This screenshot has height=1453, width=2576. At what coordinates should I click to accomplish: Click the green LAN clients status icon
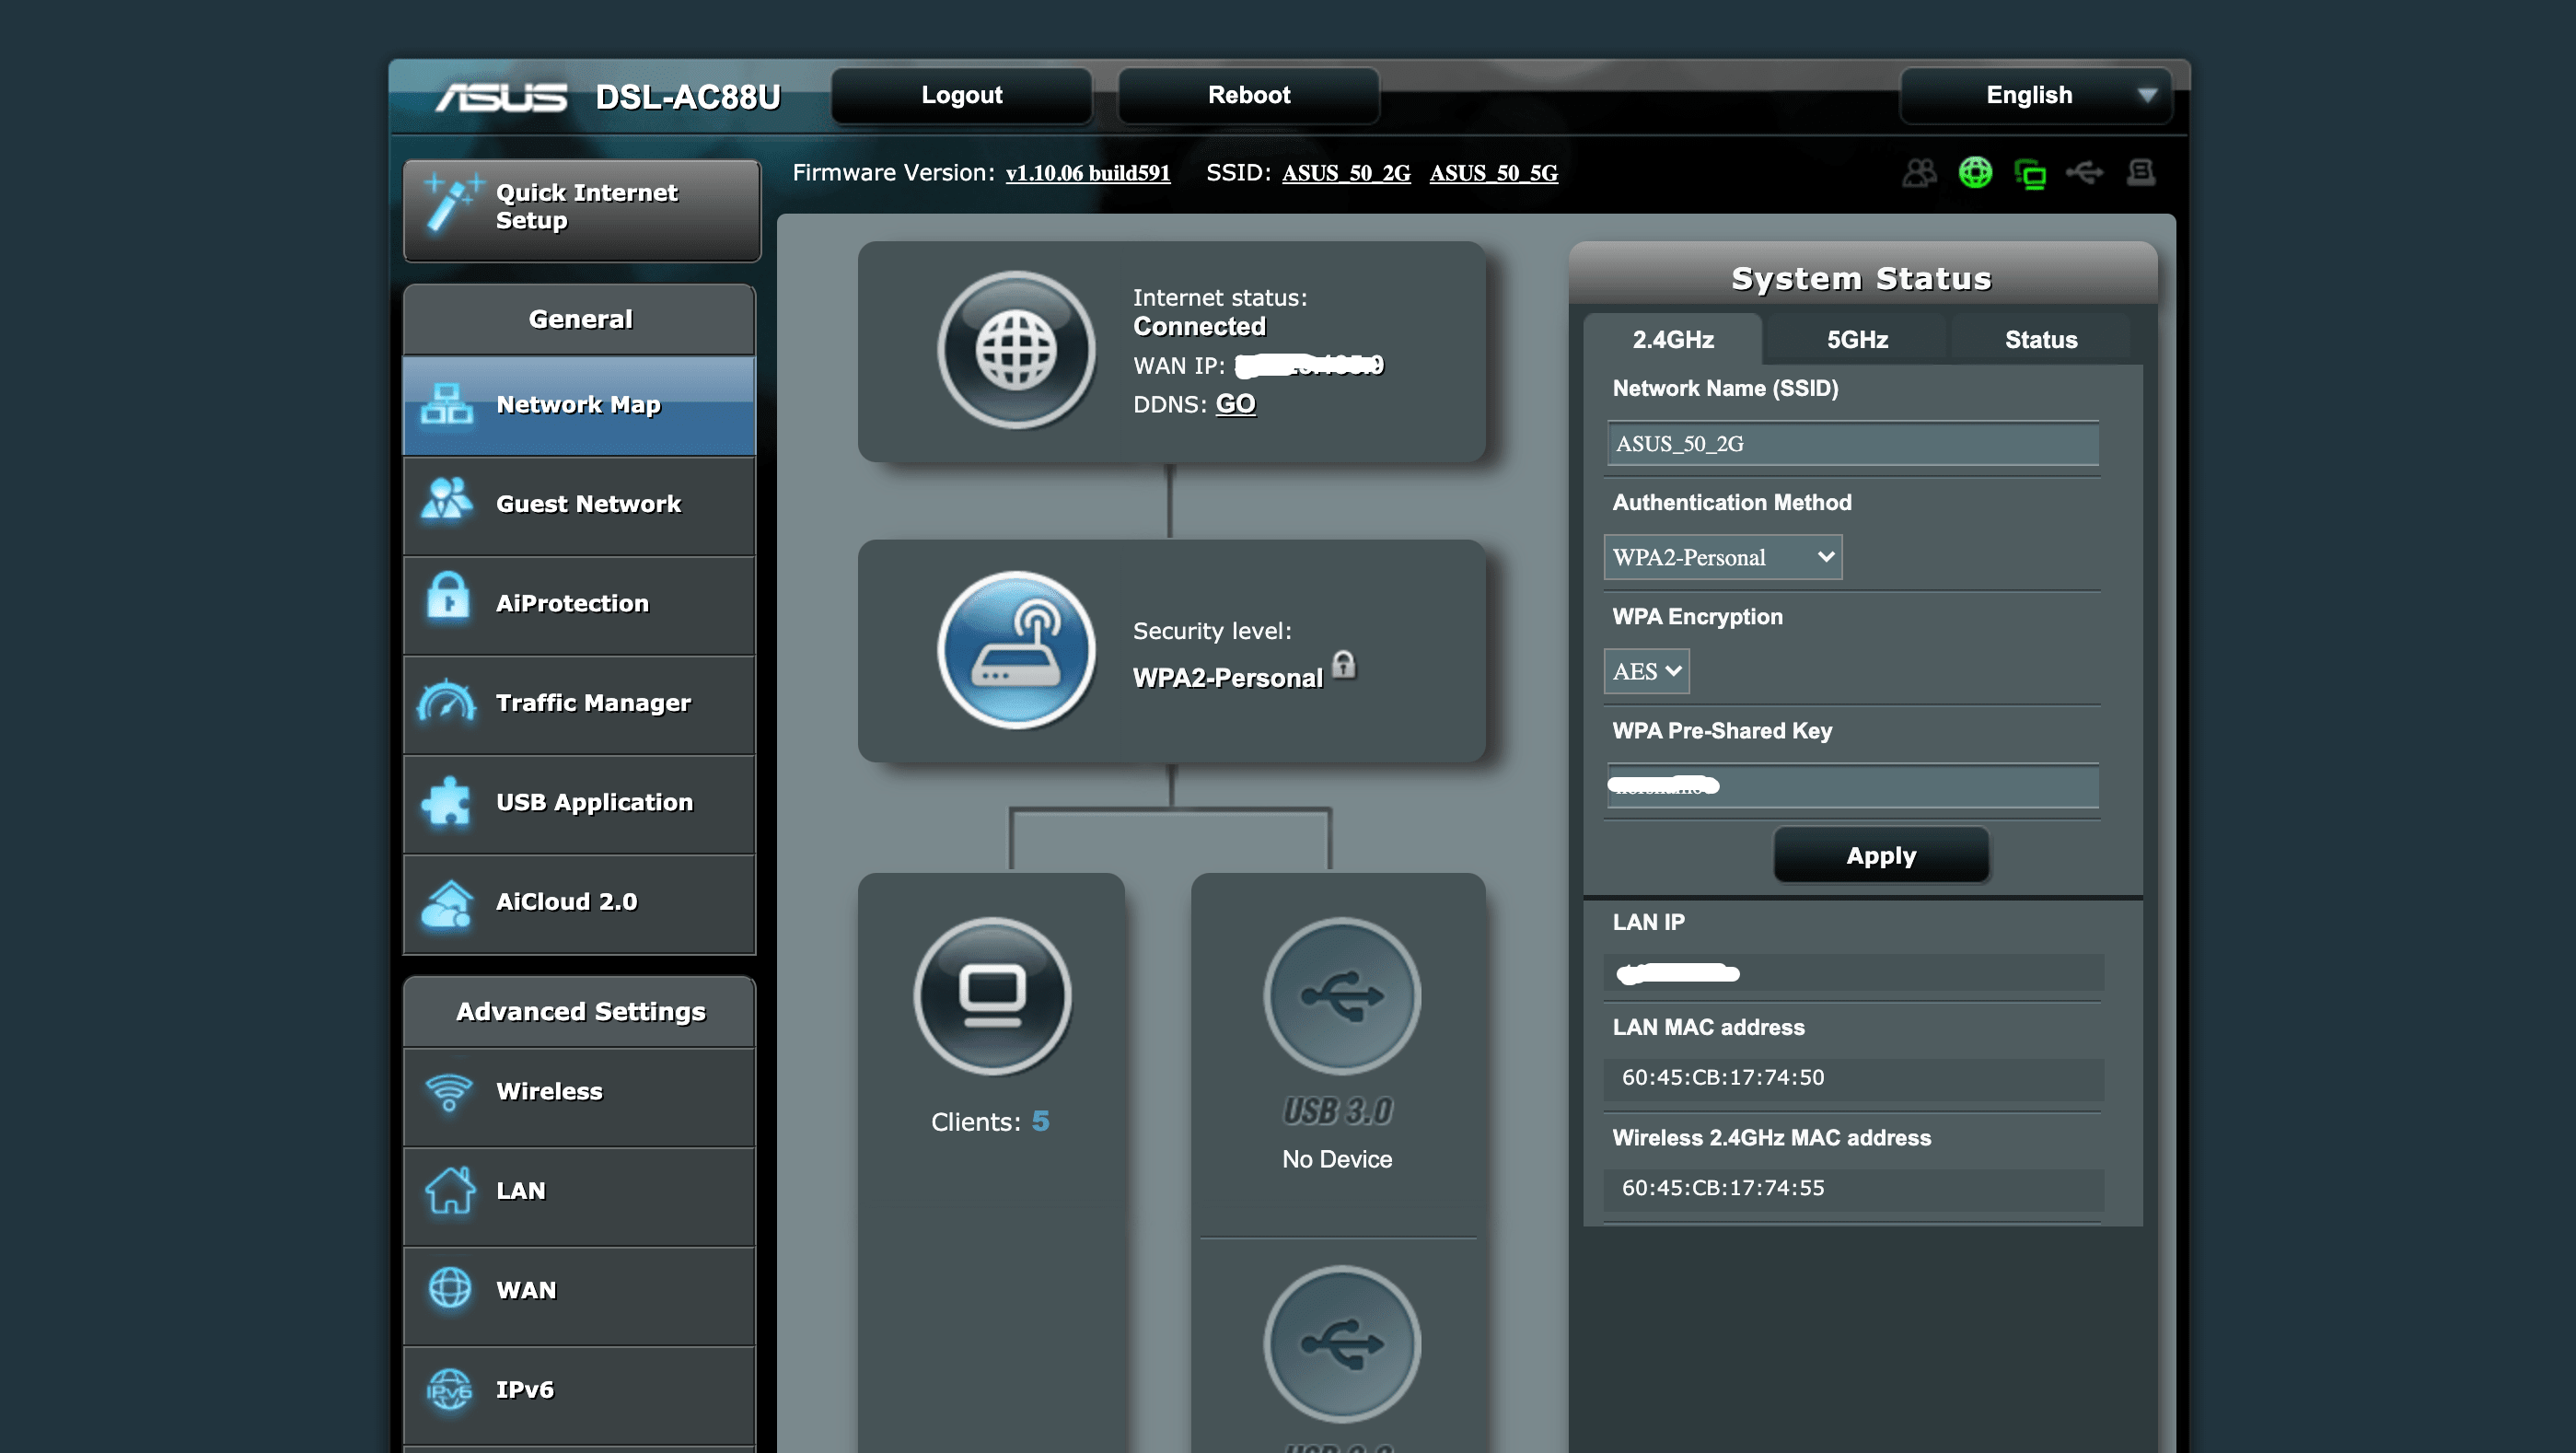point(2030,174)
